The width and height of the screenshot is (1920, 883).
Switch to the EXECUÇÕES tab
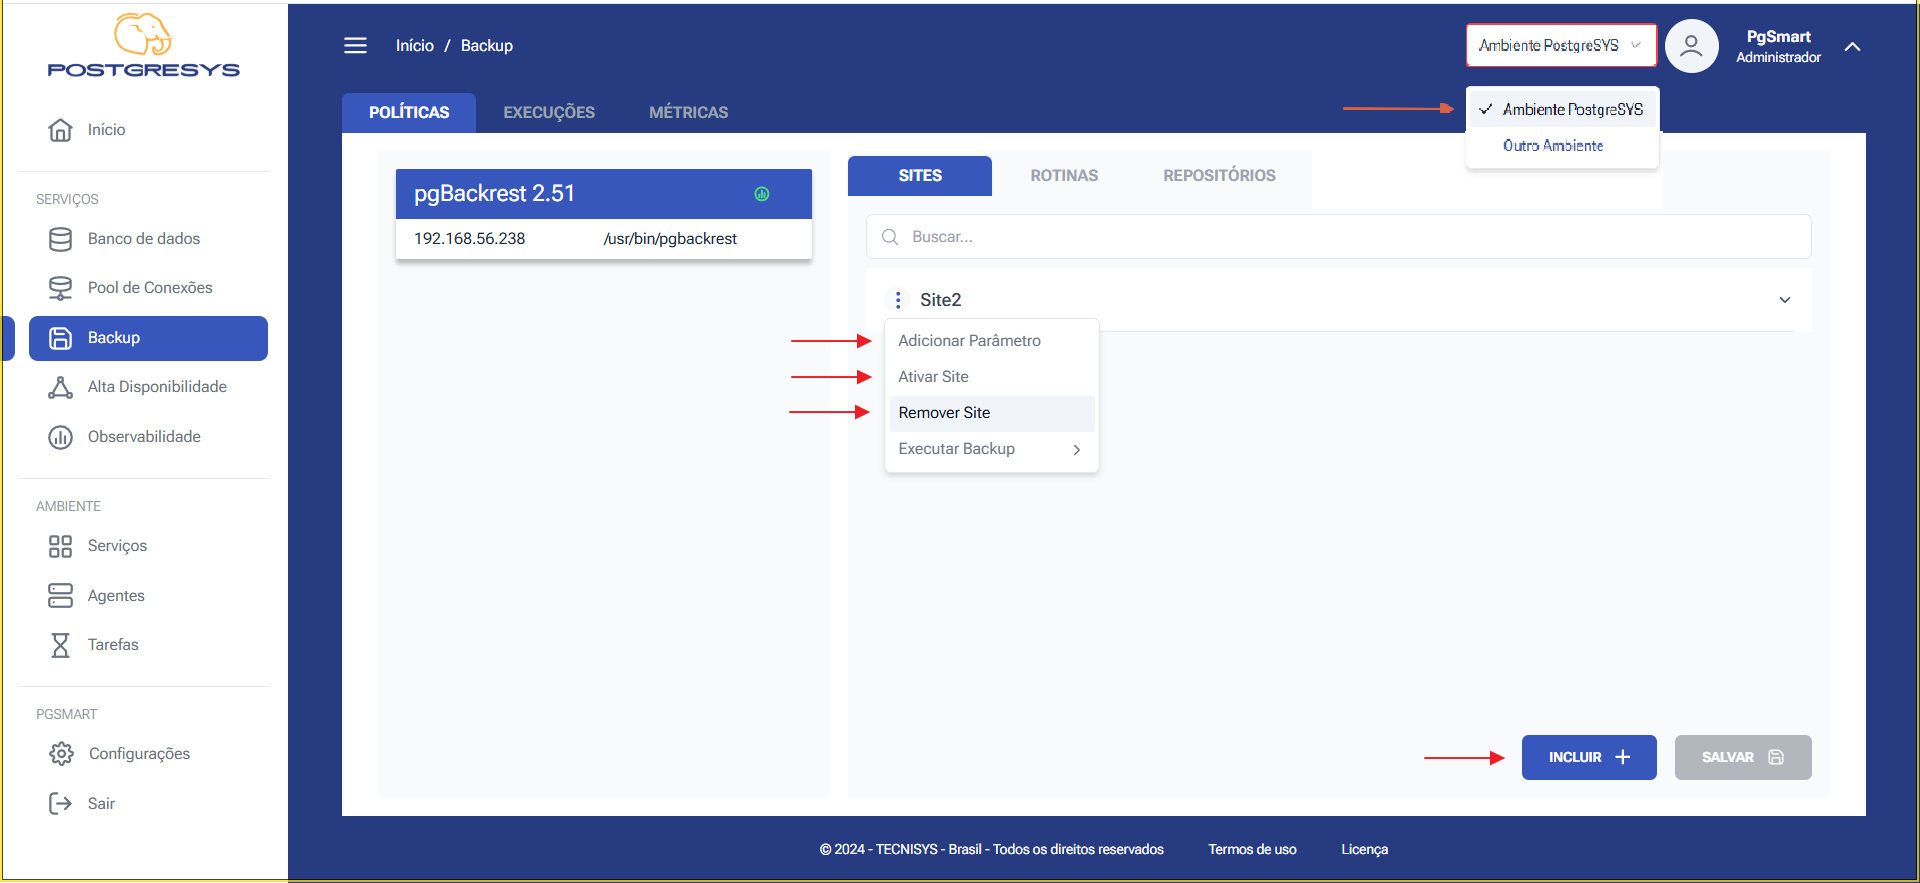tap(549, 113)
